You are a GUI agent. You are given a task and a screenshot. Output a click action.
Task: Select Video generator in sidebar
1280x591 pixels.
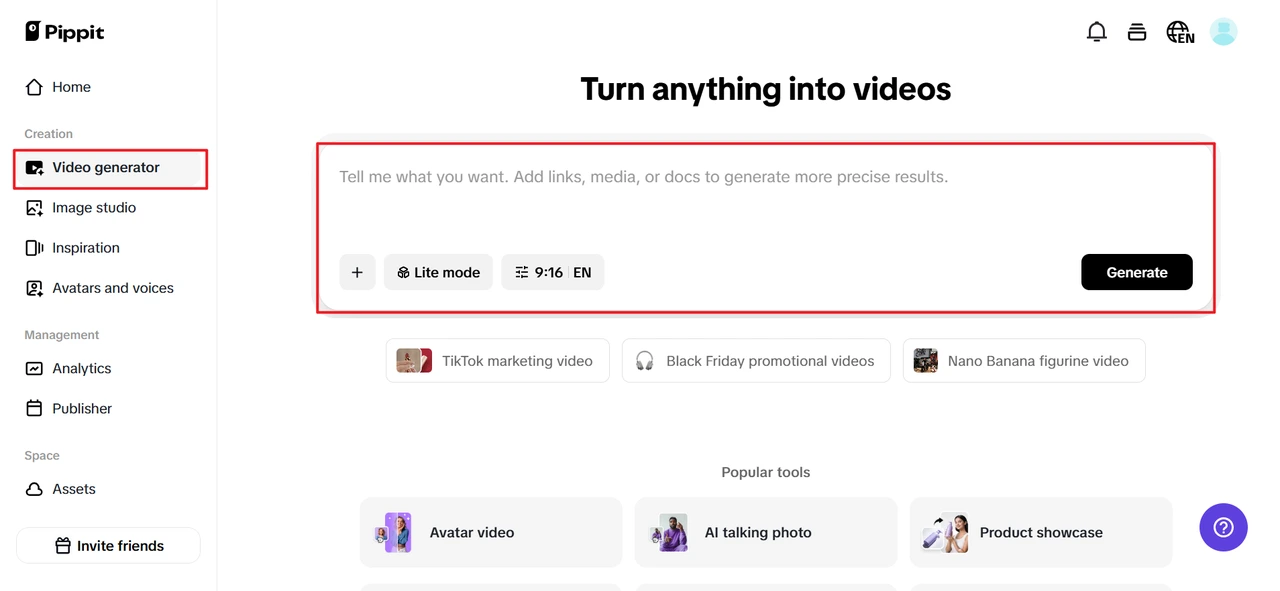(106, 168)
